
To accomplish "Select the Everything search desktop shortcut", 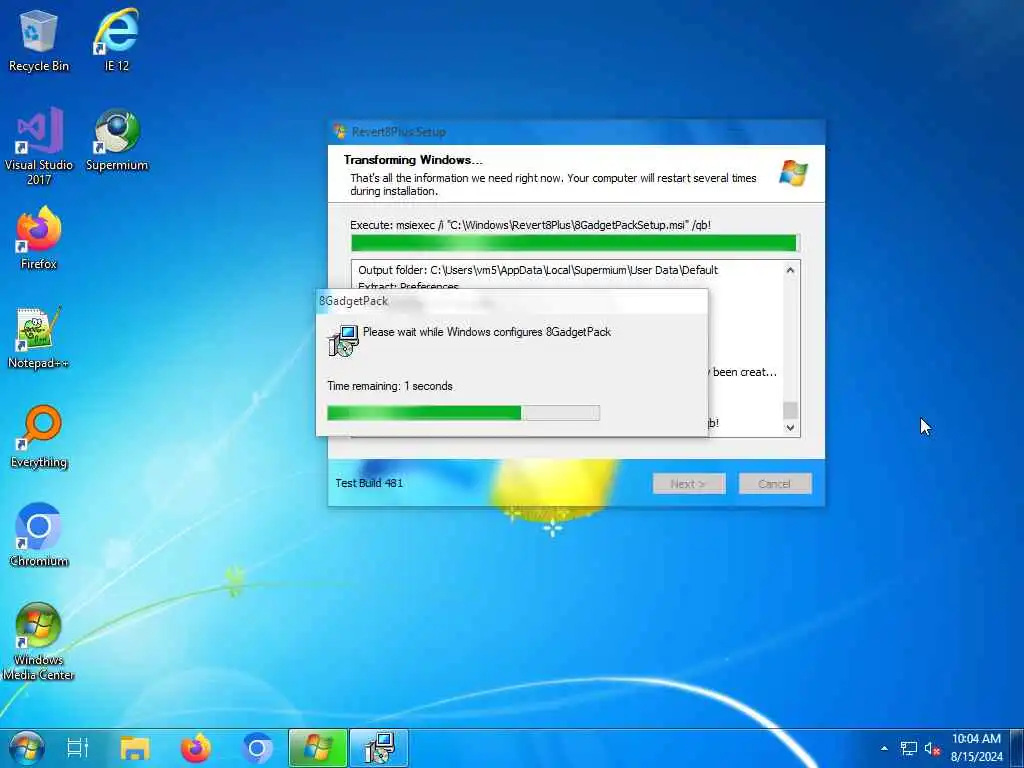I will (x=39, y=437).
